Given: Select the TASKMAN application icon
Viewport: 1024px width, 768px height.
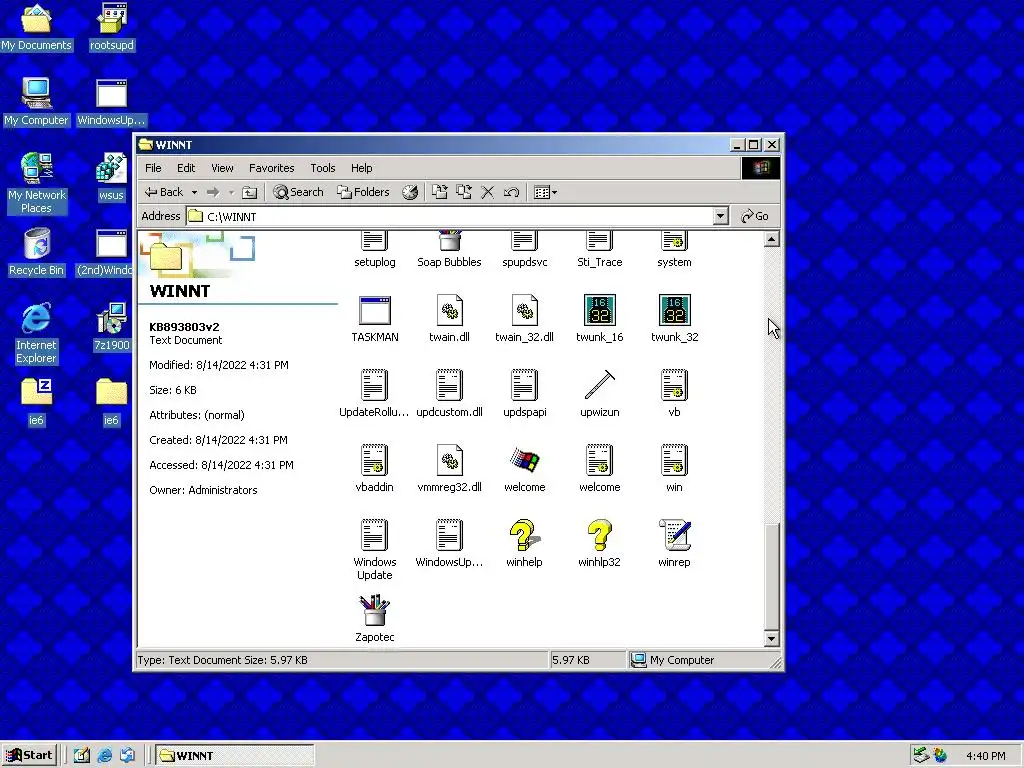Looking at the screenshot, I should (x=375, y=319).
